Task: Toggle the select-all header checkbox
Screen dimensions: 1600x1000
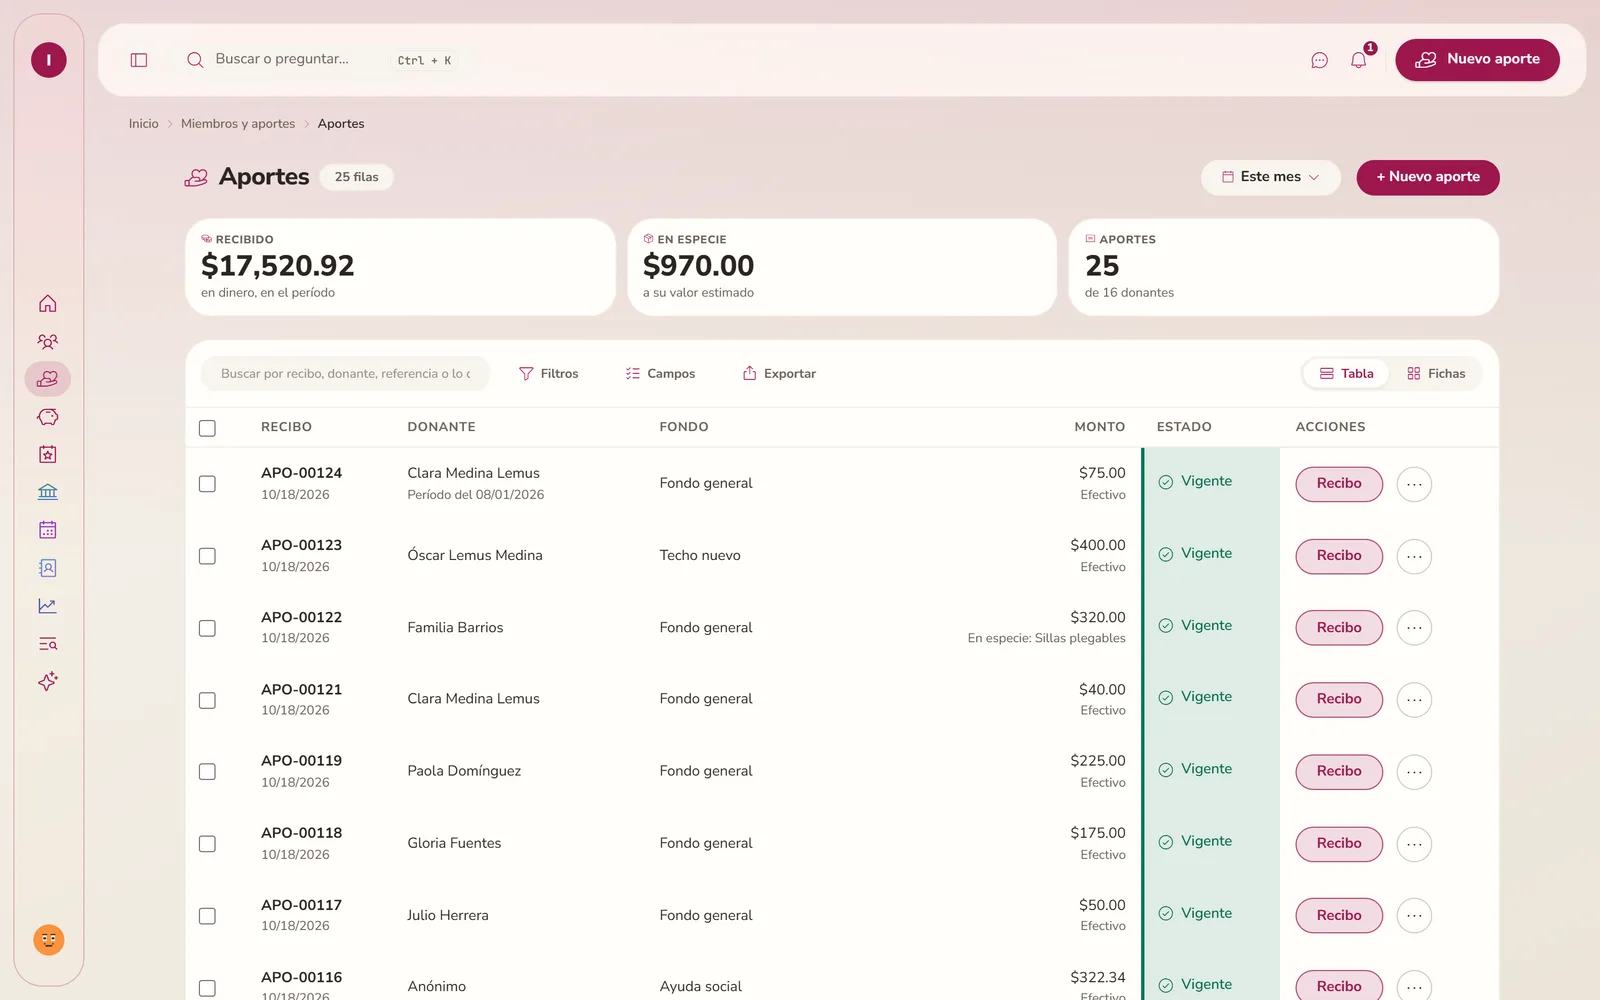Action: pyautogui.click(x=207, y=428)
